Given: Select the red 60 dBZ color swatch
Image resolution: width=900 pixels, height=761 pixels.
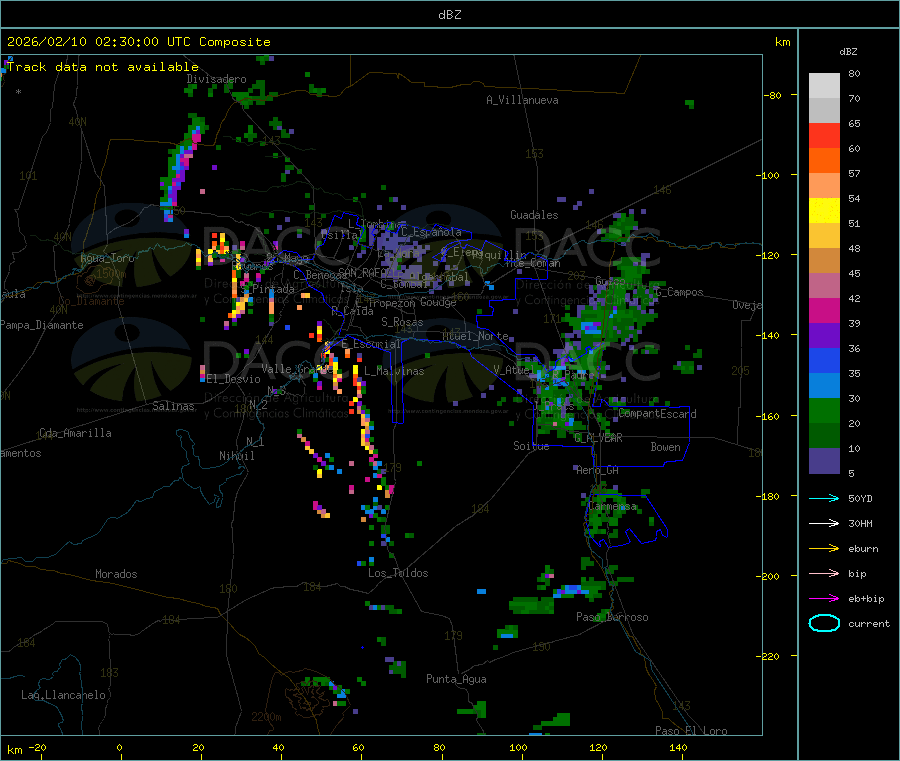Looking at the screenshot, I should point(824,135).
